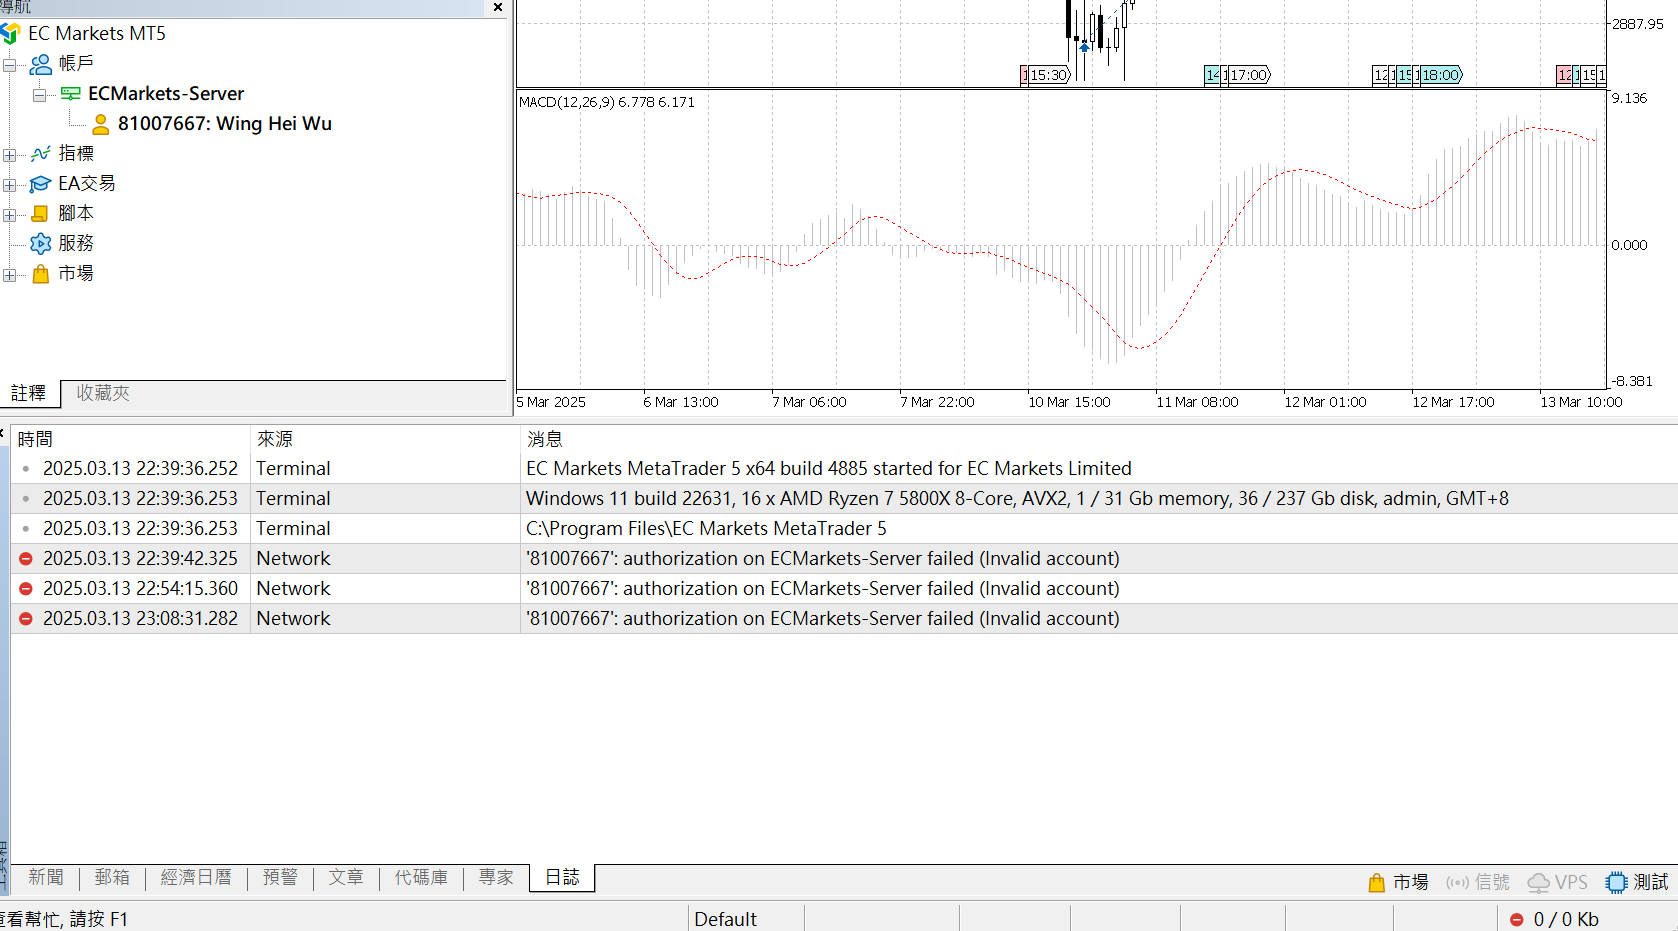
Task: Expand the EA交易 tree node
Action: click(10, 185)
